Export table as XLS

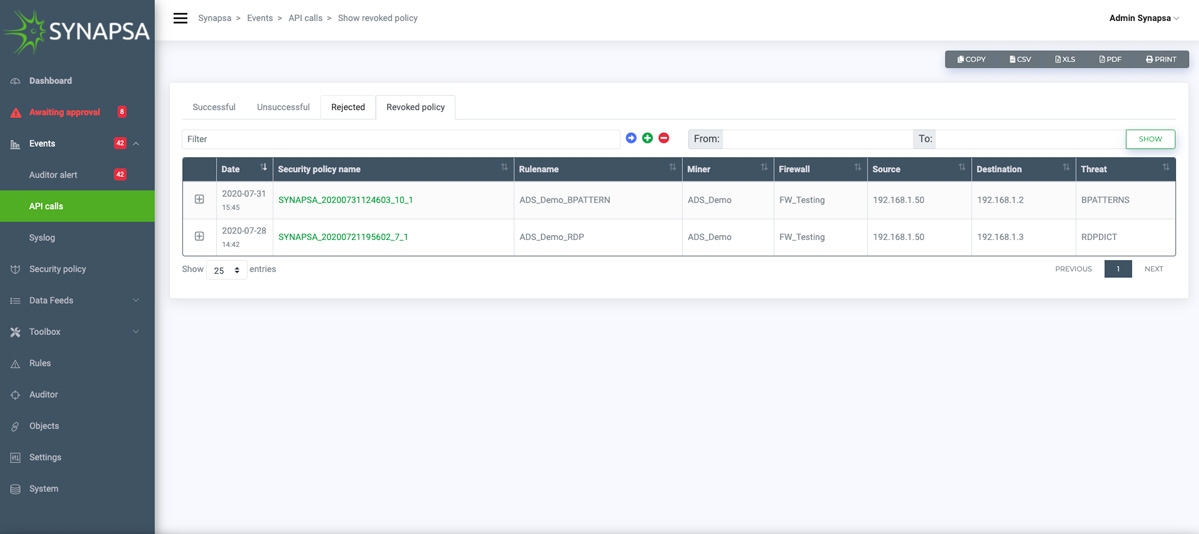click(1065, 59)
